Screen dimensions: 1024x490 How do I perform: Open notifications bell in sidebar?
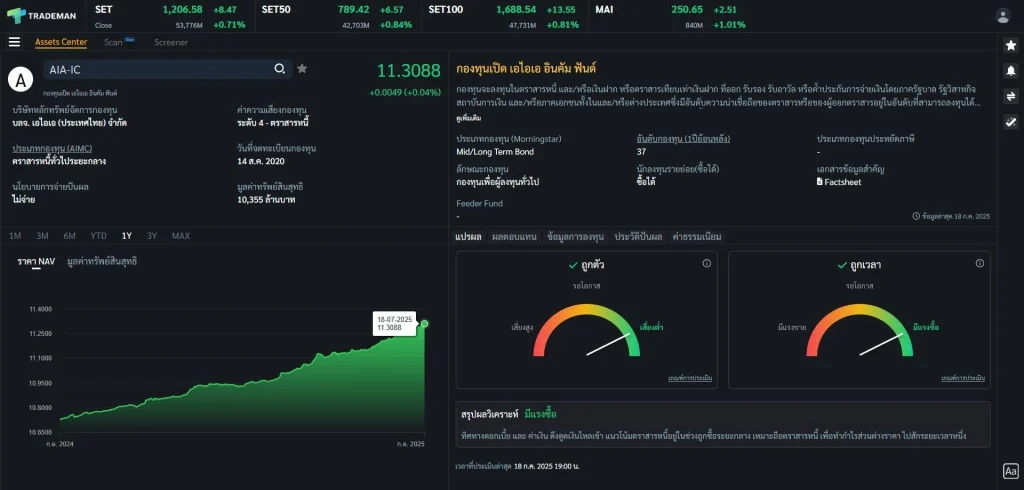tap(1010, 71)
